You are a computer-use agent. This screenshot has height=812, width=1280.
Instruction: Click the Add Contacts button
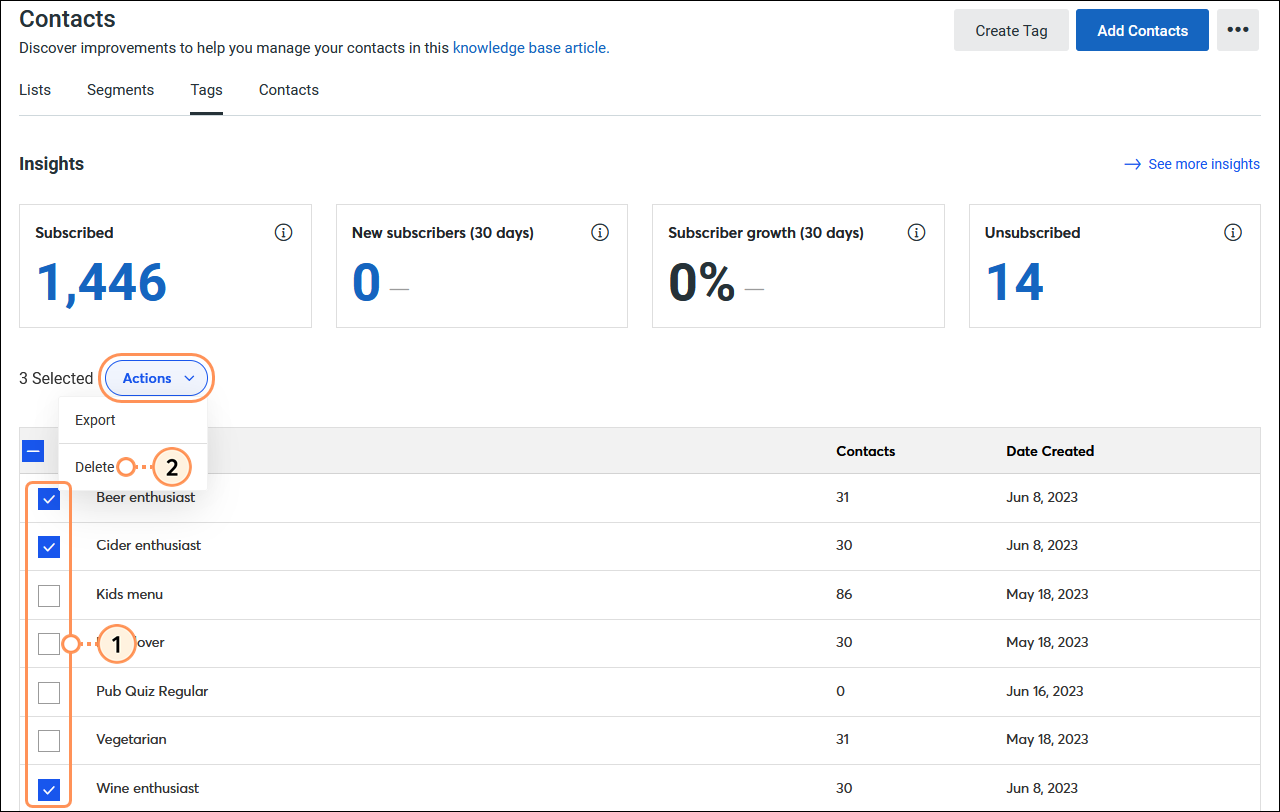[x=1142, y=30]
